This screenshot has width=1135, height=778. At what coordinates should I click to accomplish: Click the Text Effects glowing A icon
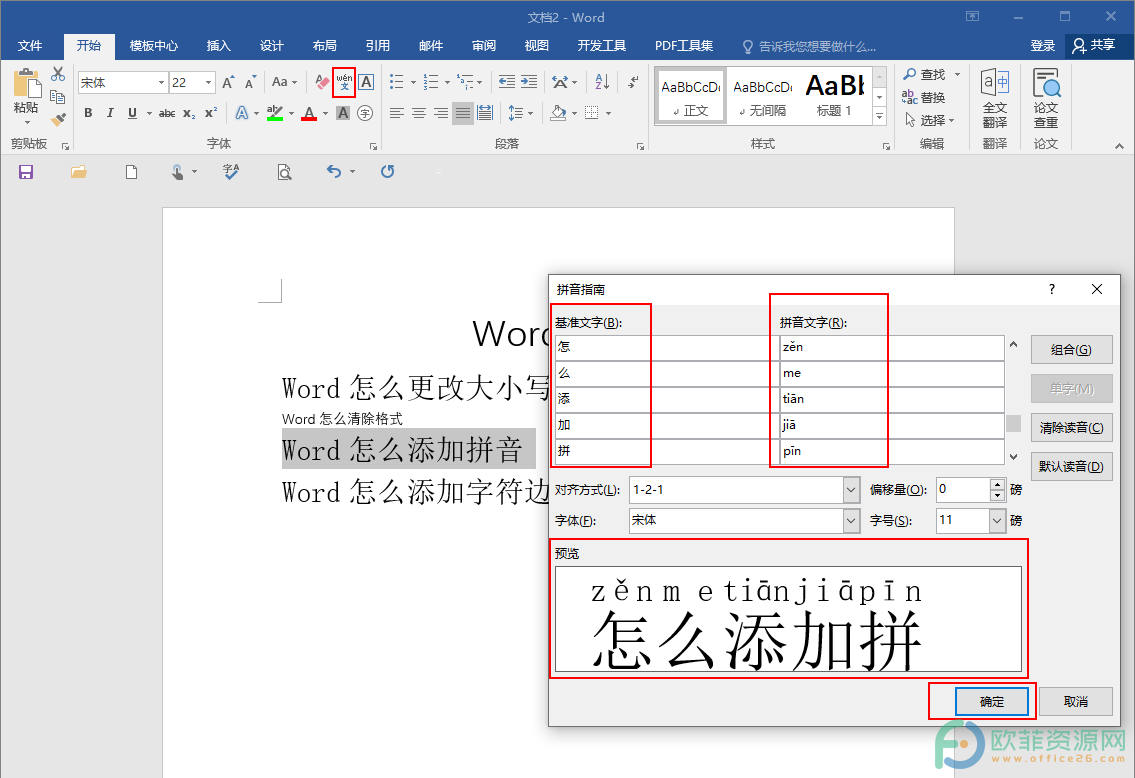[x=242, y=113]
